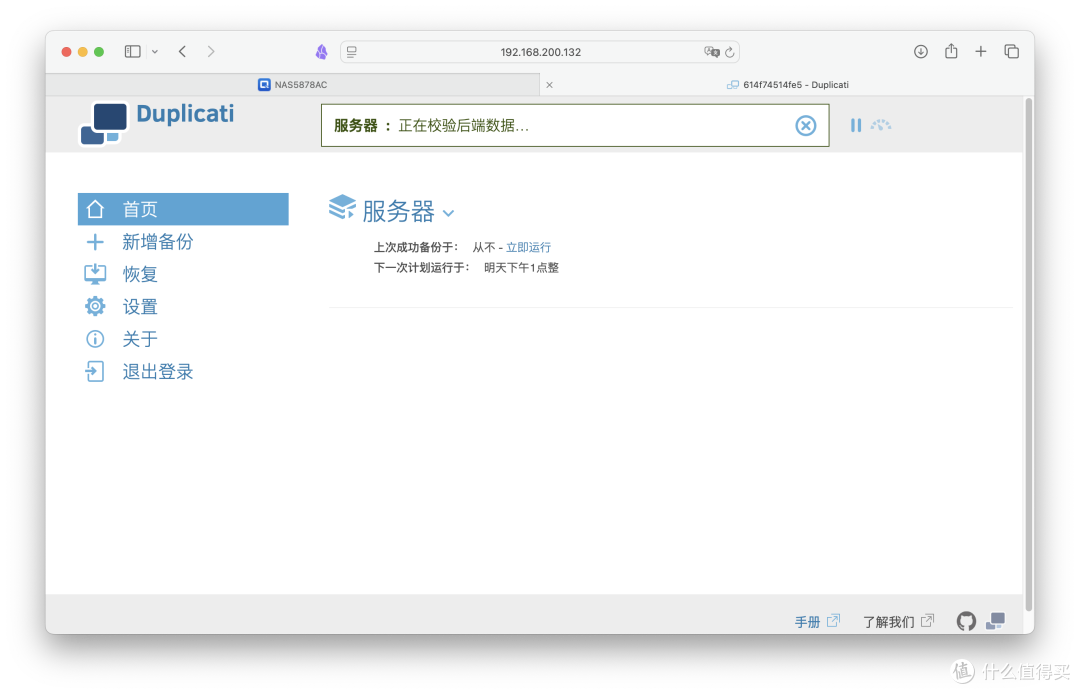Switch to the 614f74514fe5 - Duplicati tab
The height and width of the screenshot is (694, 1080).
pyautogui.click(x=788, y=85)
